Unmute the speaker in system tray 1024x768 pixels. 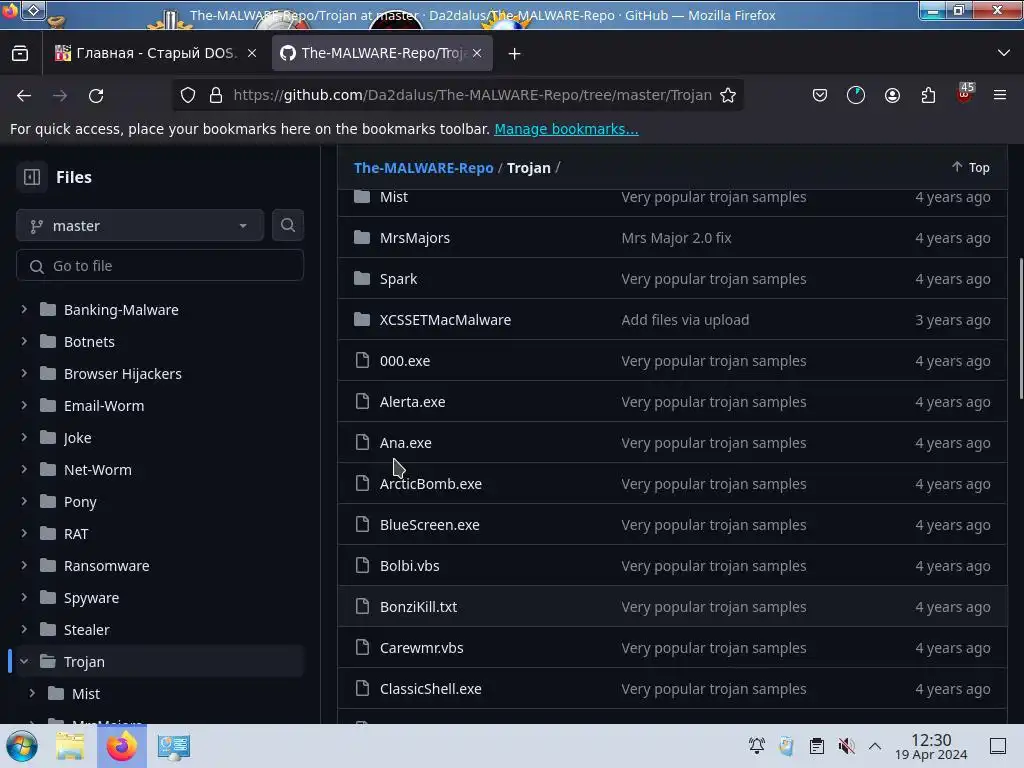tap(846, 746)
